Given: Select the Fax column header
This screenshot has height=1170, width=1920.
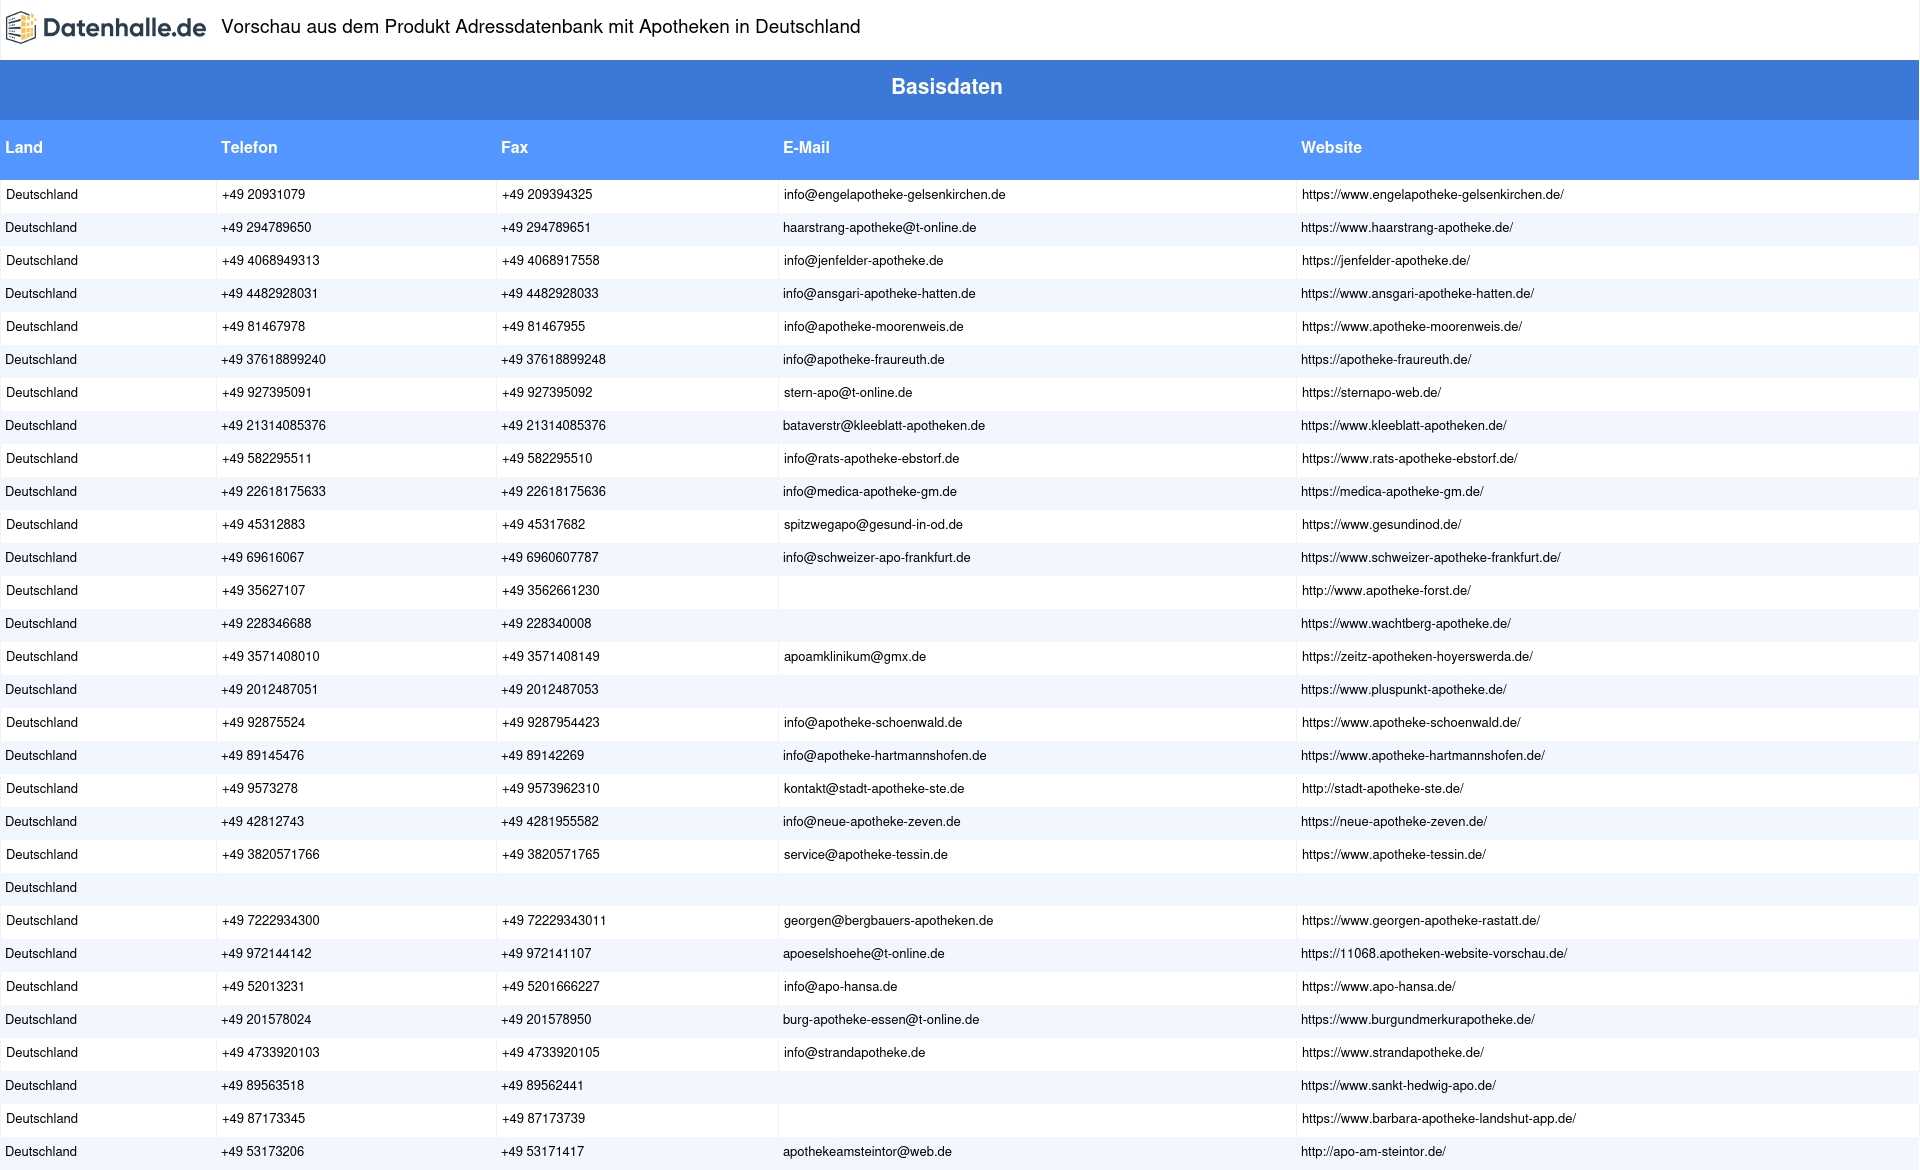Looking at the screenshot, I should point(514,147).
